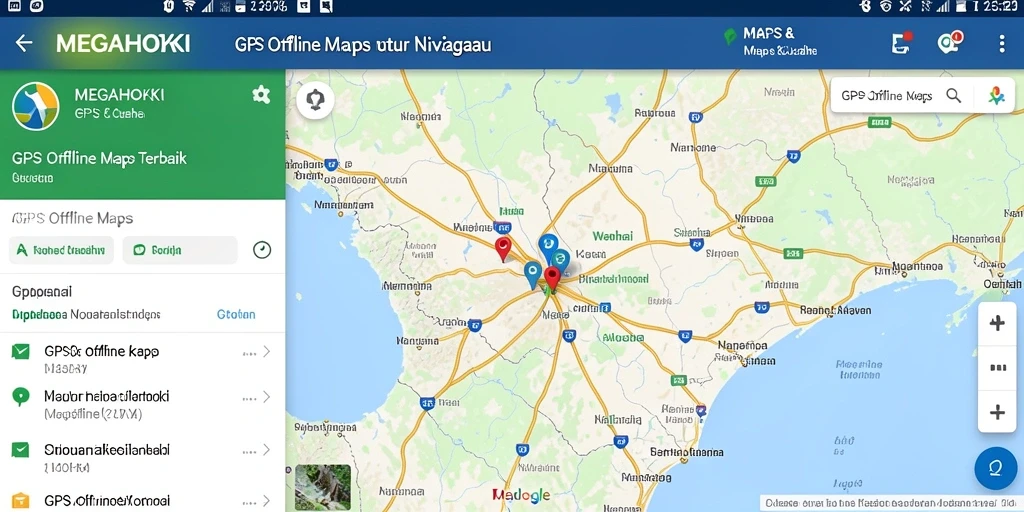
Task: Expand GPS Offinoe Xomoai with its chevron
Action: click(x=266, y=501)
